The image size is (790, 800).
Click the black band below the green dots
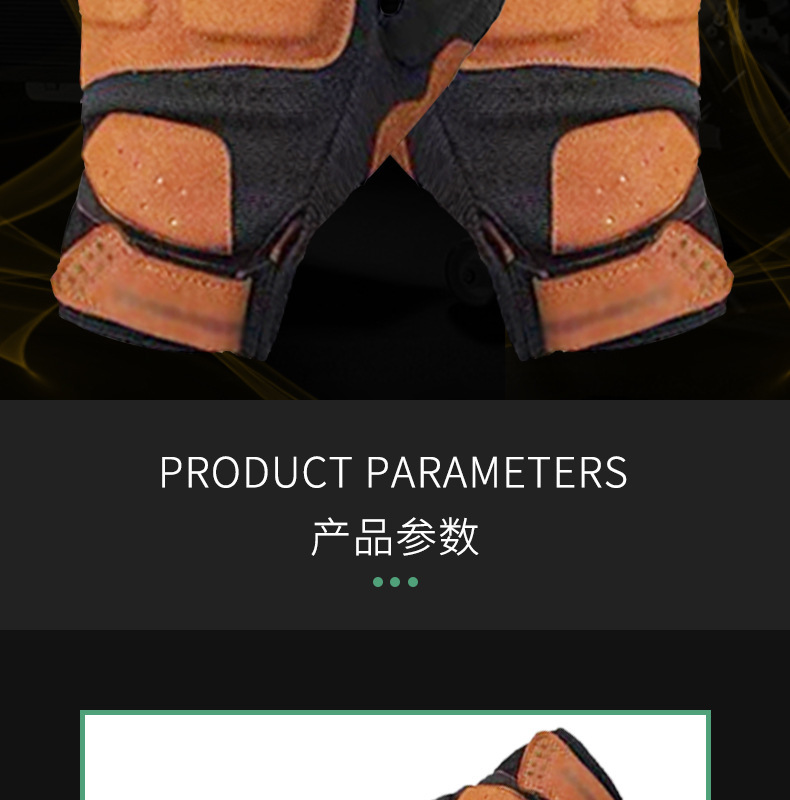pyautogui.click(x=395, y=668)
